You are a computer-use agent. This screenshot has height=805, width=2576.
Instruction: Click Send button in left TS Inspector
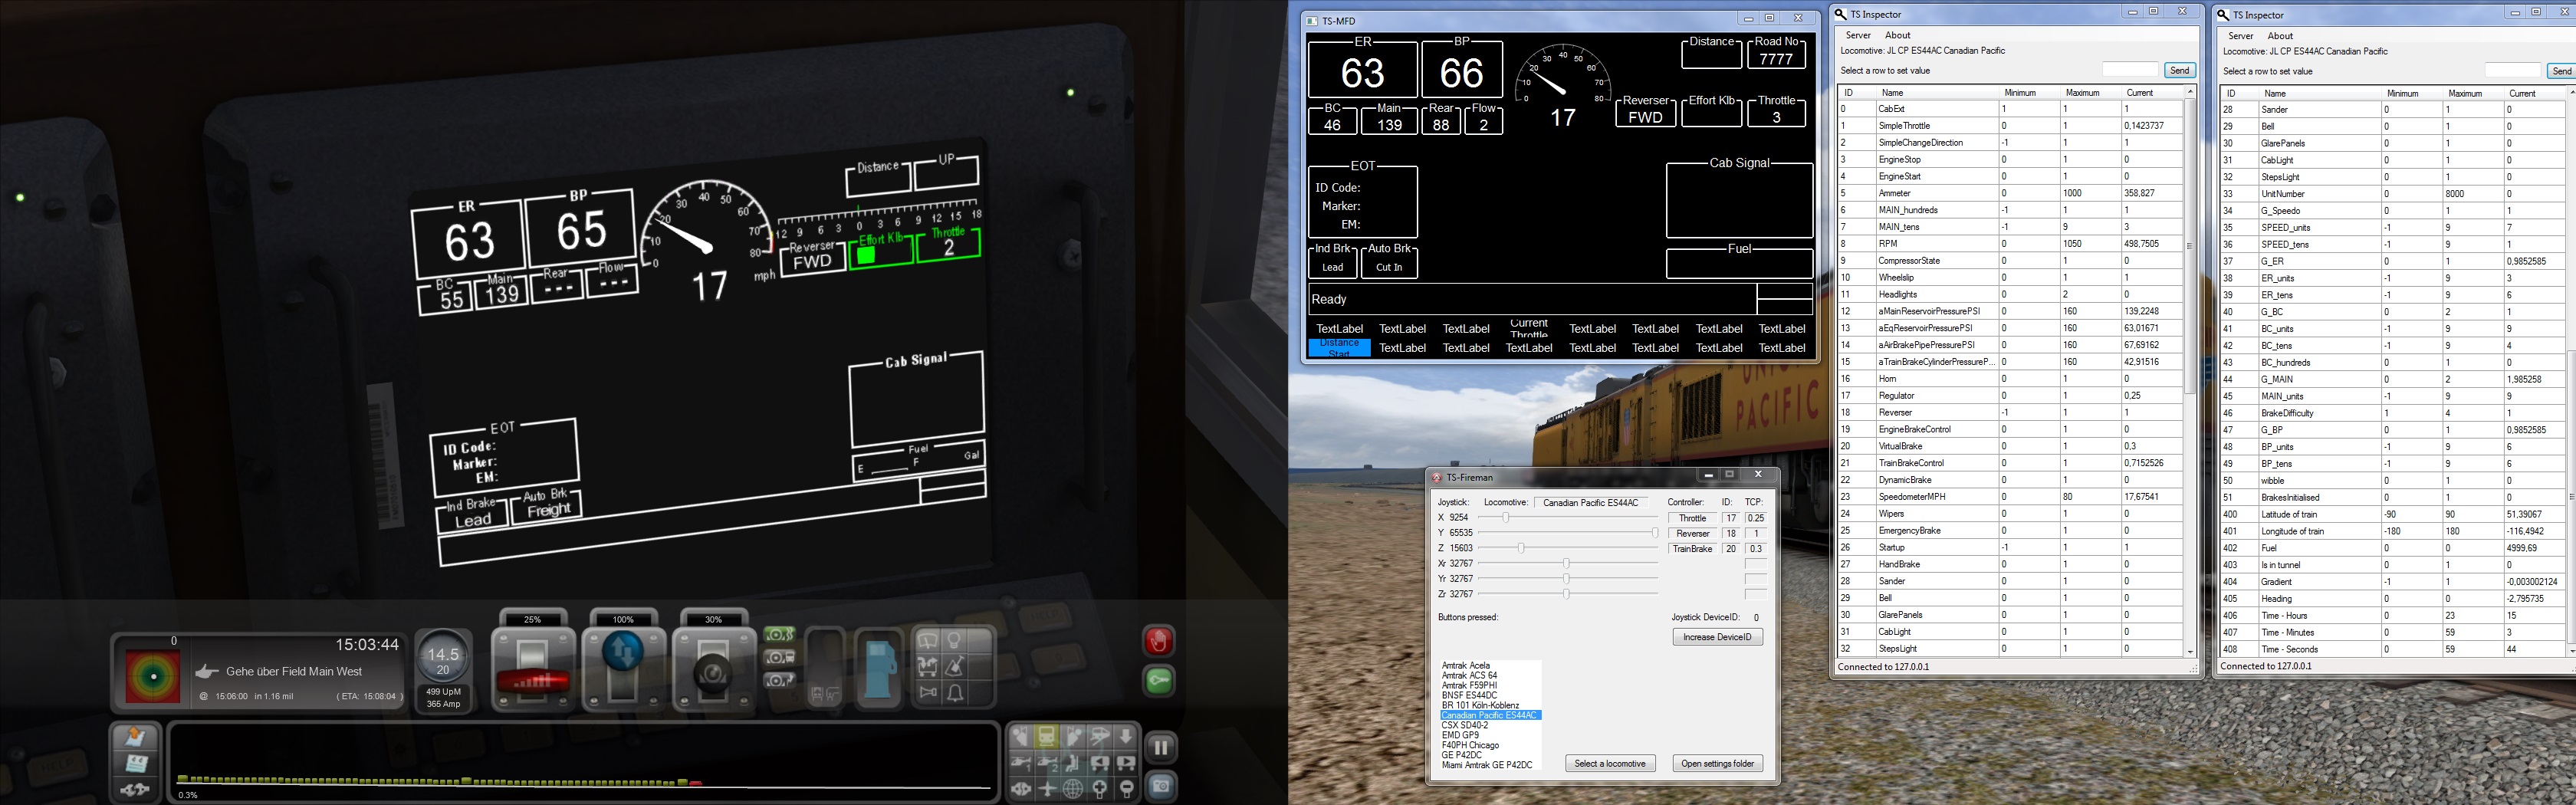(2180, 70)
